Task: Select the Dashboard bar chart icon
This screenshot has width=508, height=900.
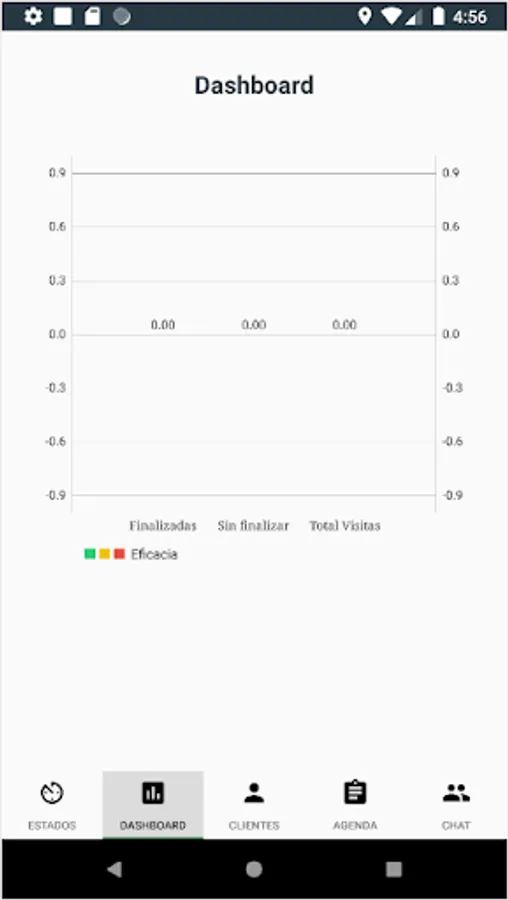Action: pyautogui.click(x=153, y=793)
